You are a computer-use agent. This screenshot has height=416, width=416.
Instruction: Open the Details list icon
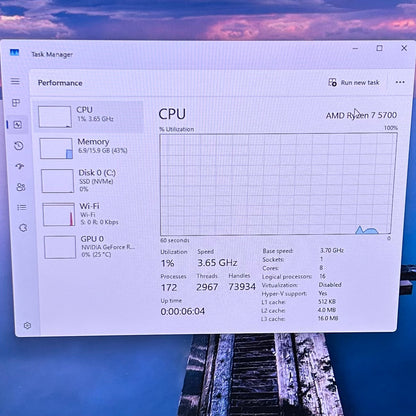click(22, 208)
